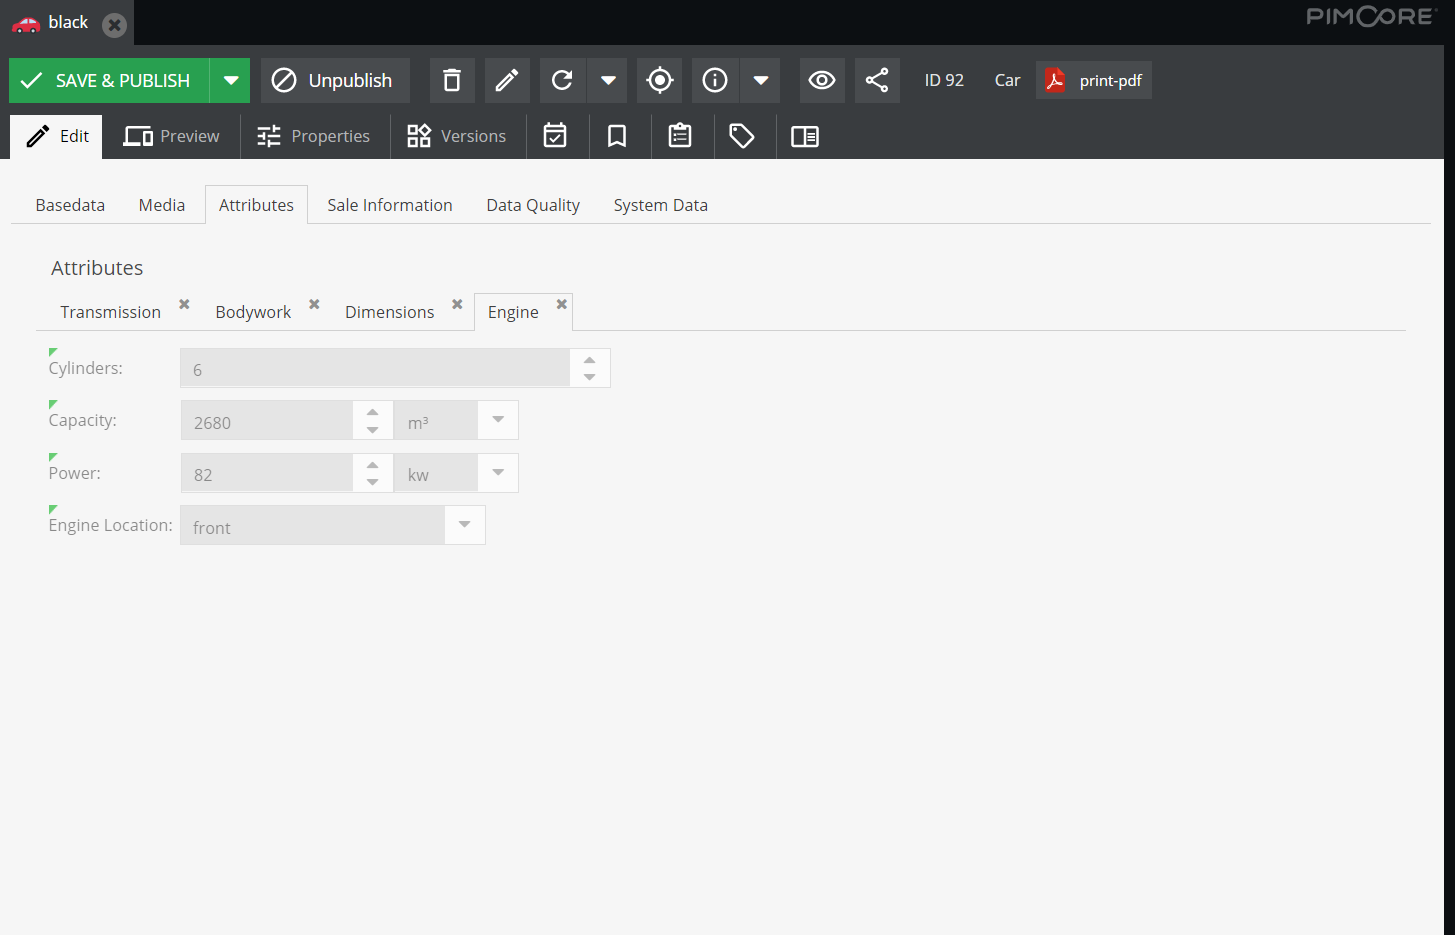Switch to the Bodywork attribute group
This screenshot has width=1455, height=935.
click(x=253, y=312)
